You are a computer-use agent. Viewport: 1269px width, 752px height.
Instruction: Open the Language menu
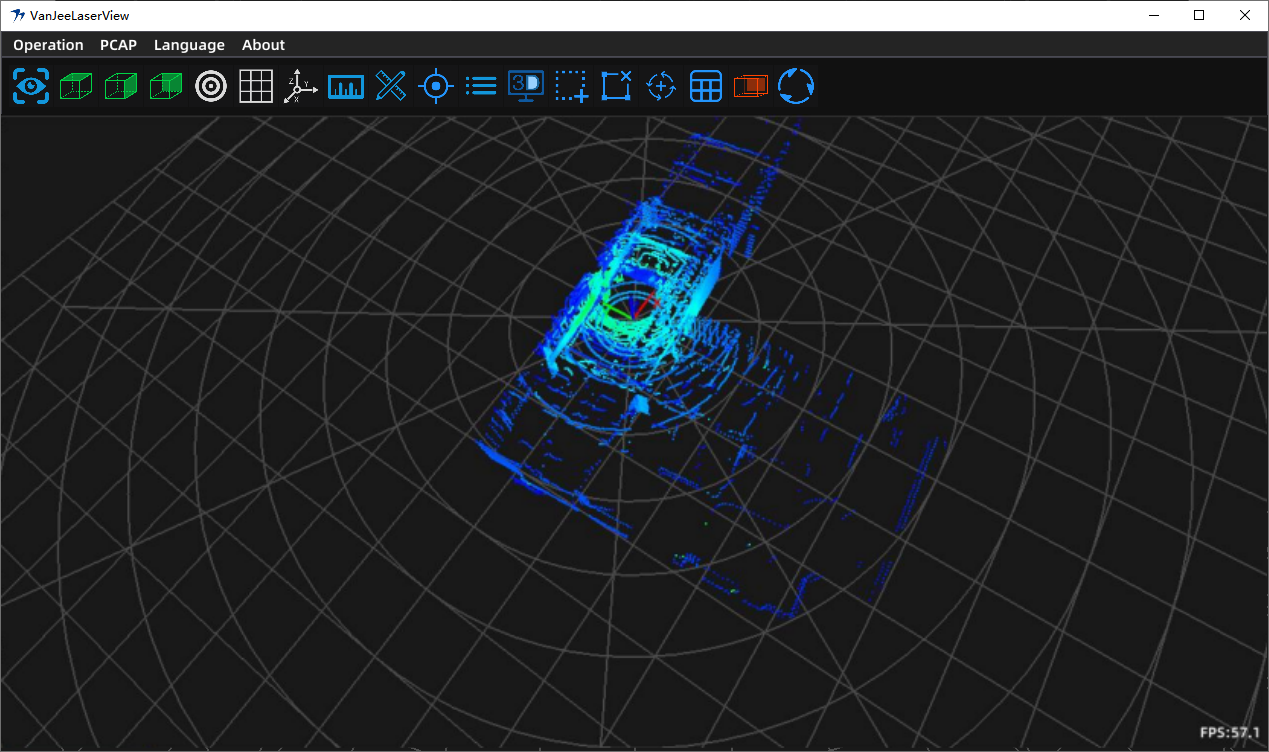point(189,45)
